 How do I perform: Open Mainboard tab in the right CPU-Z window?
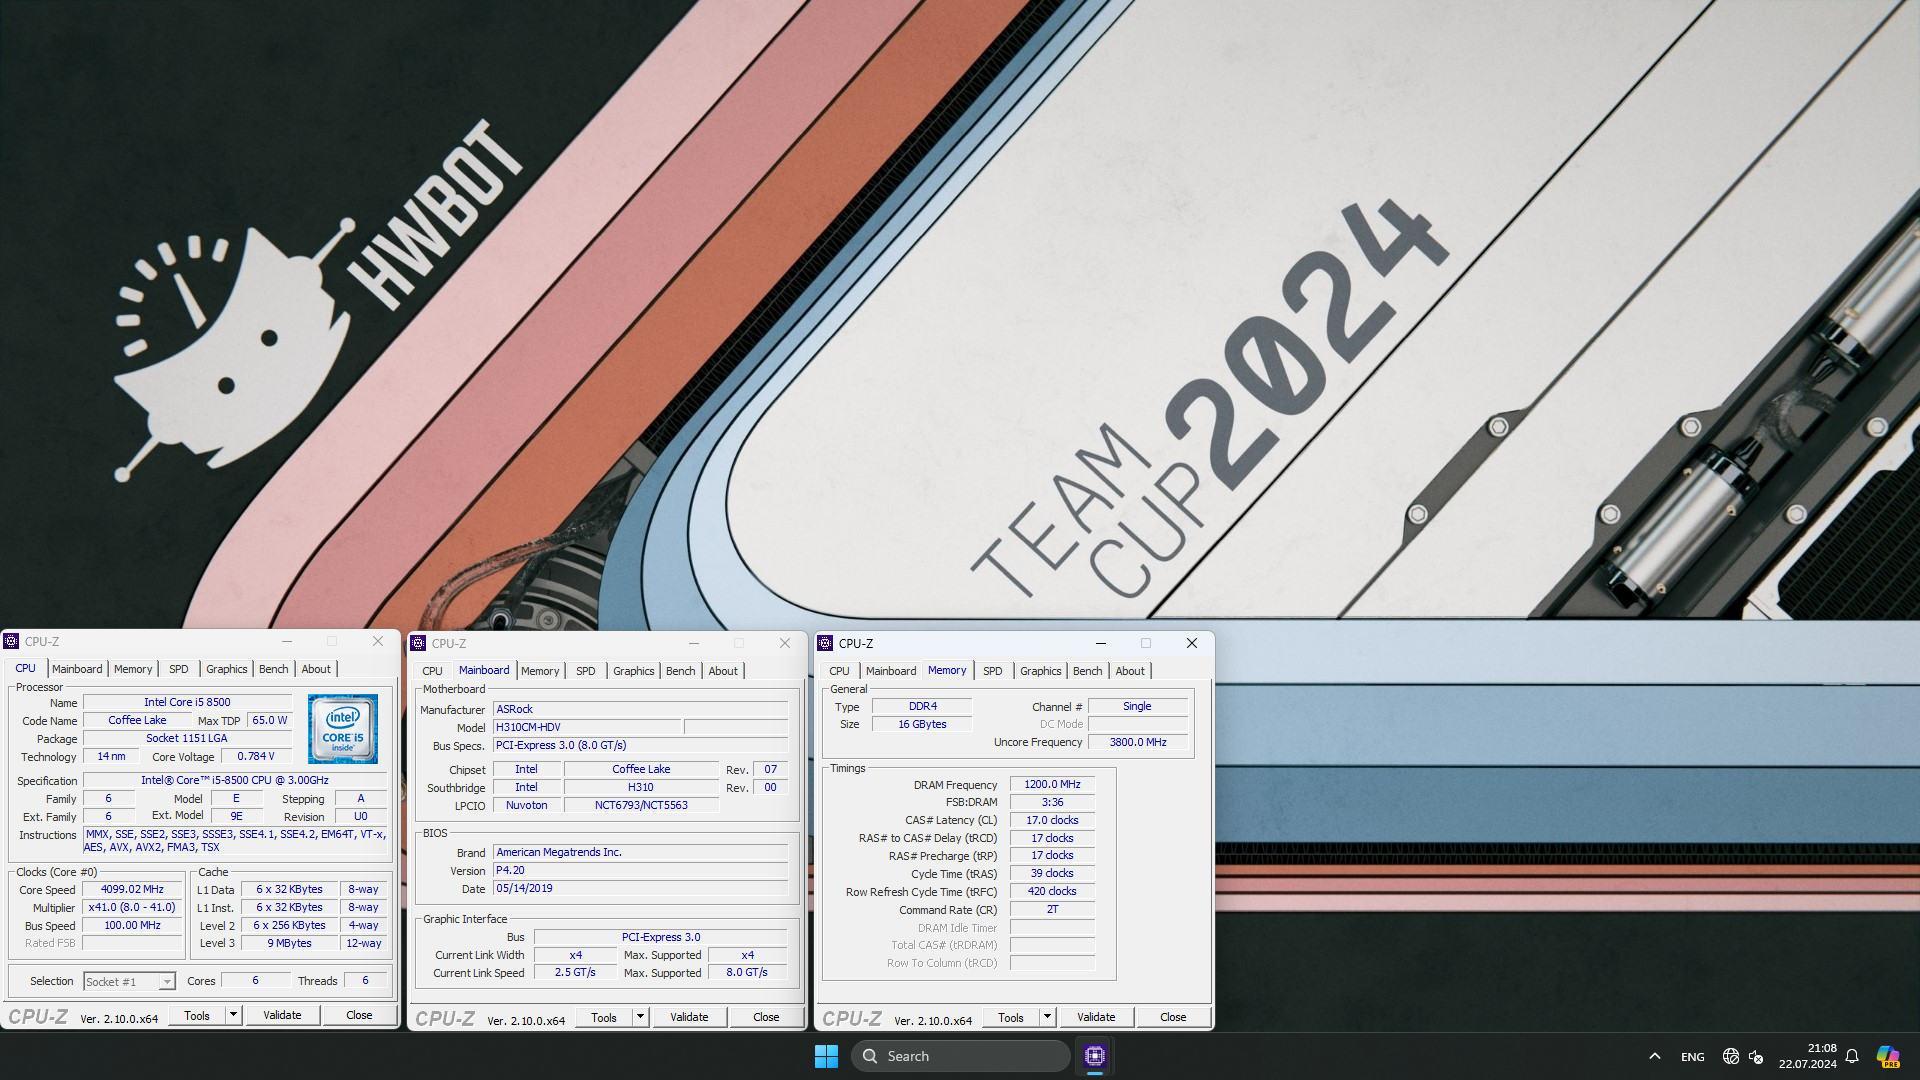pyautogui.click(x=891, y=671)
